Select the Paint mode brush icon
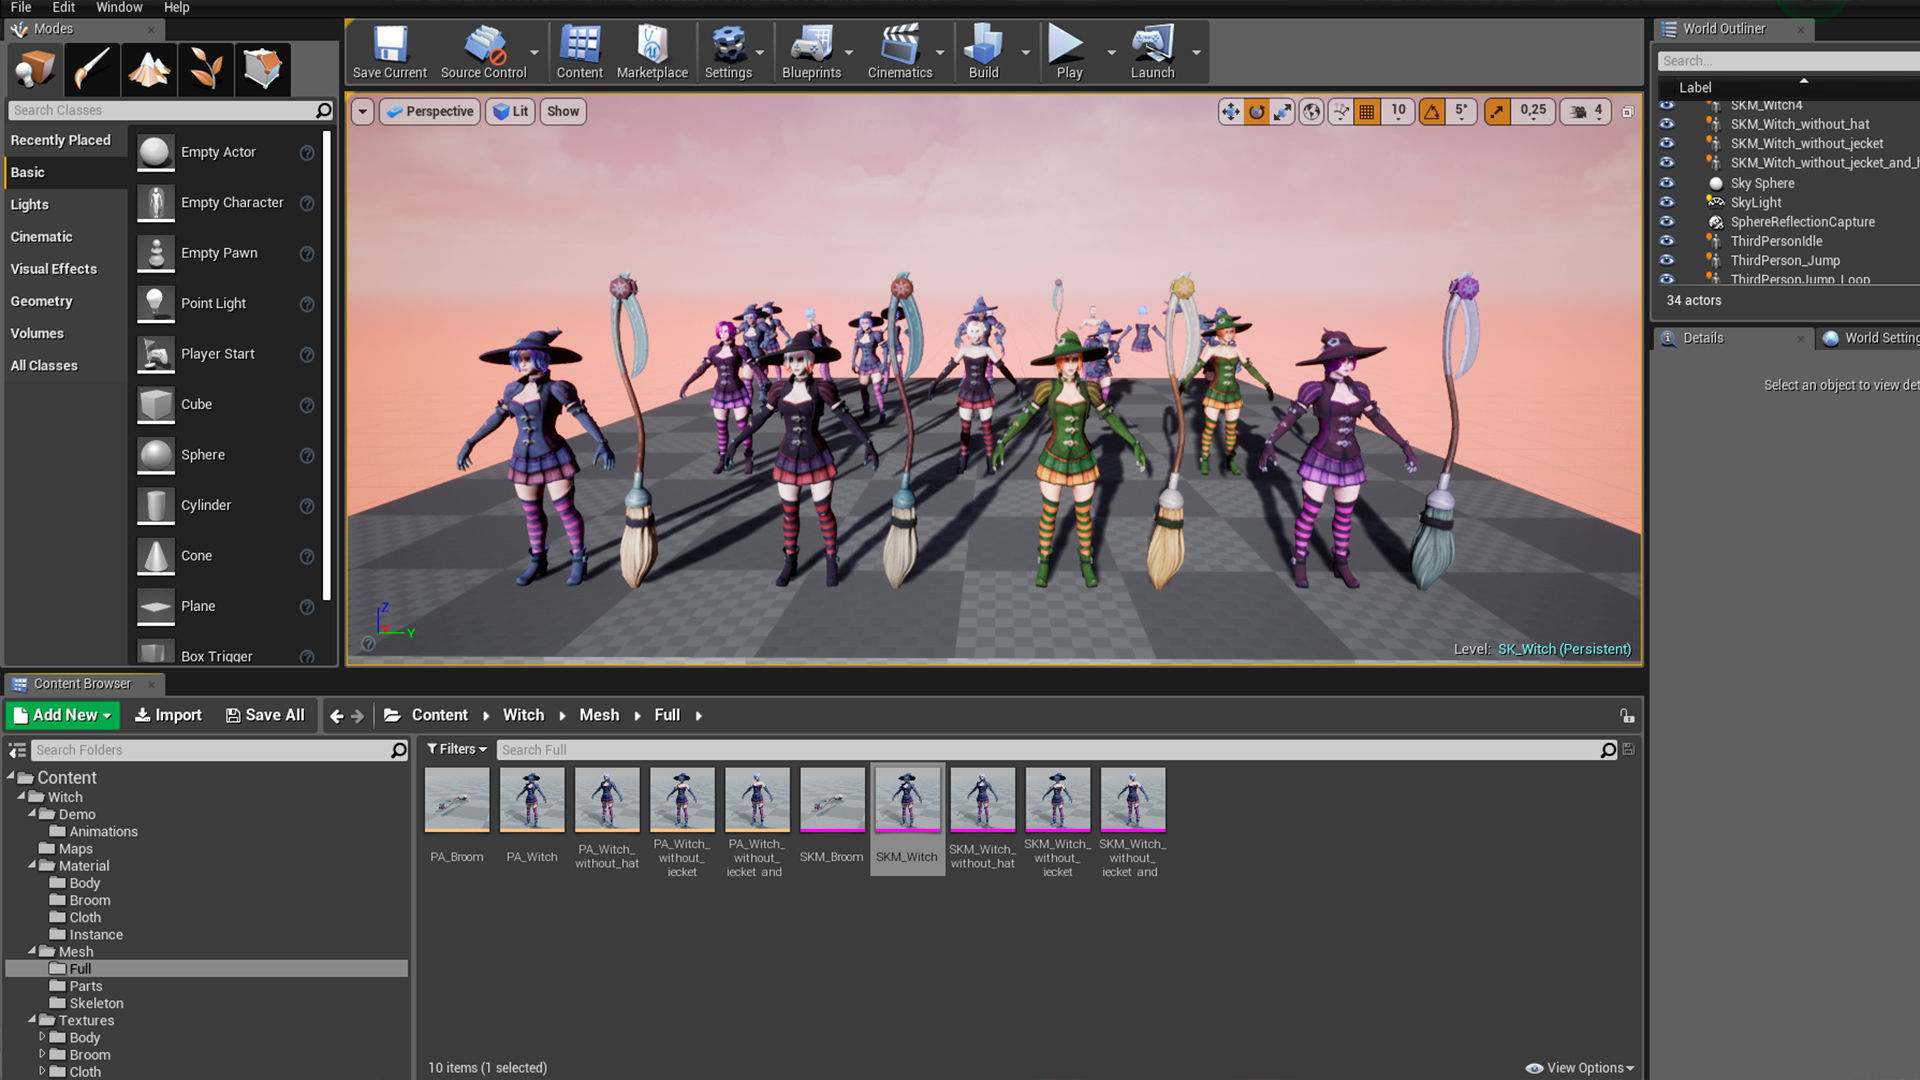Viewport: 1920px width, 1080px height. [x=91, y=69]
